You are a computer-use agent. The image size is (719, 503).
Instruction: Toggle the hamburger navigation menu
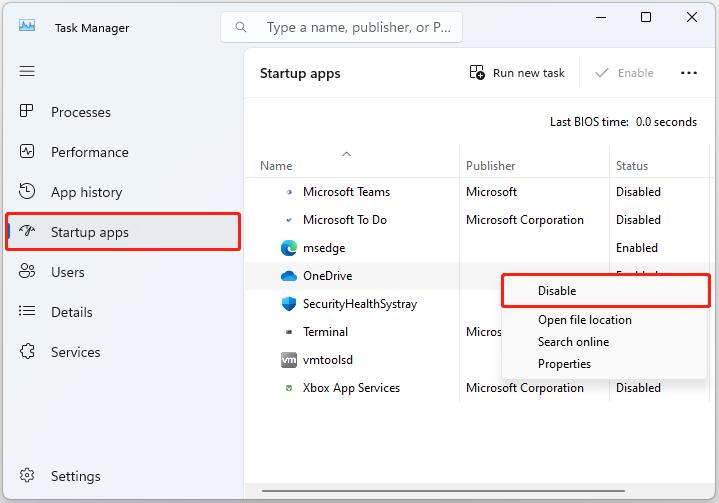[x=27, y=71]
